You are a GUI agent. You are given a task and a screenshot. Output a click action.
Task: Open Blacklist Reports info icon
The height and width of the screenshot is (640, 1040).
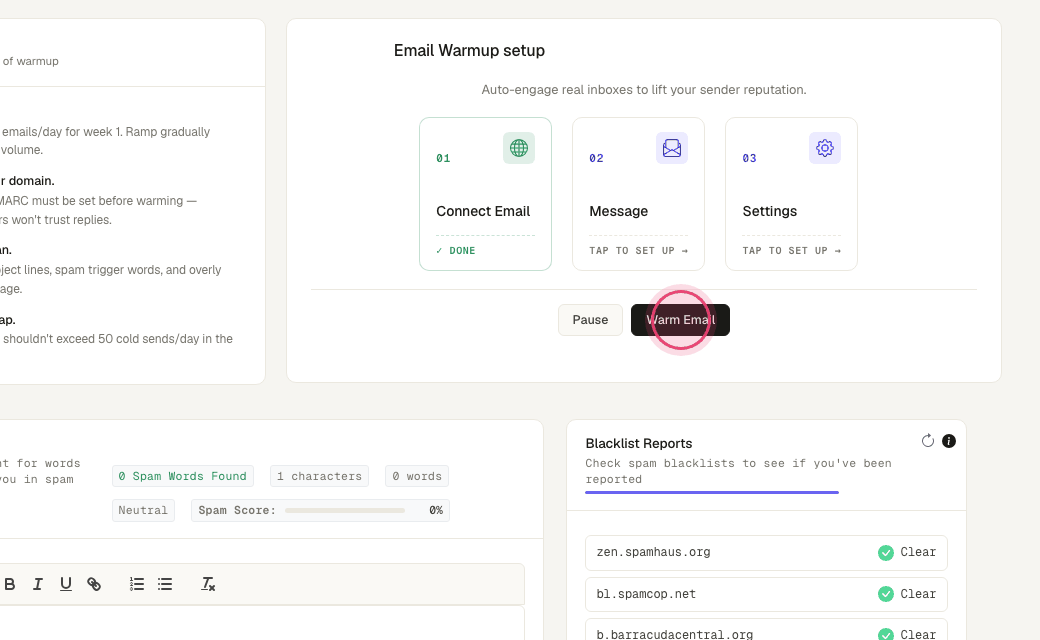[x=949, y=441]
